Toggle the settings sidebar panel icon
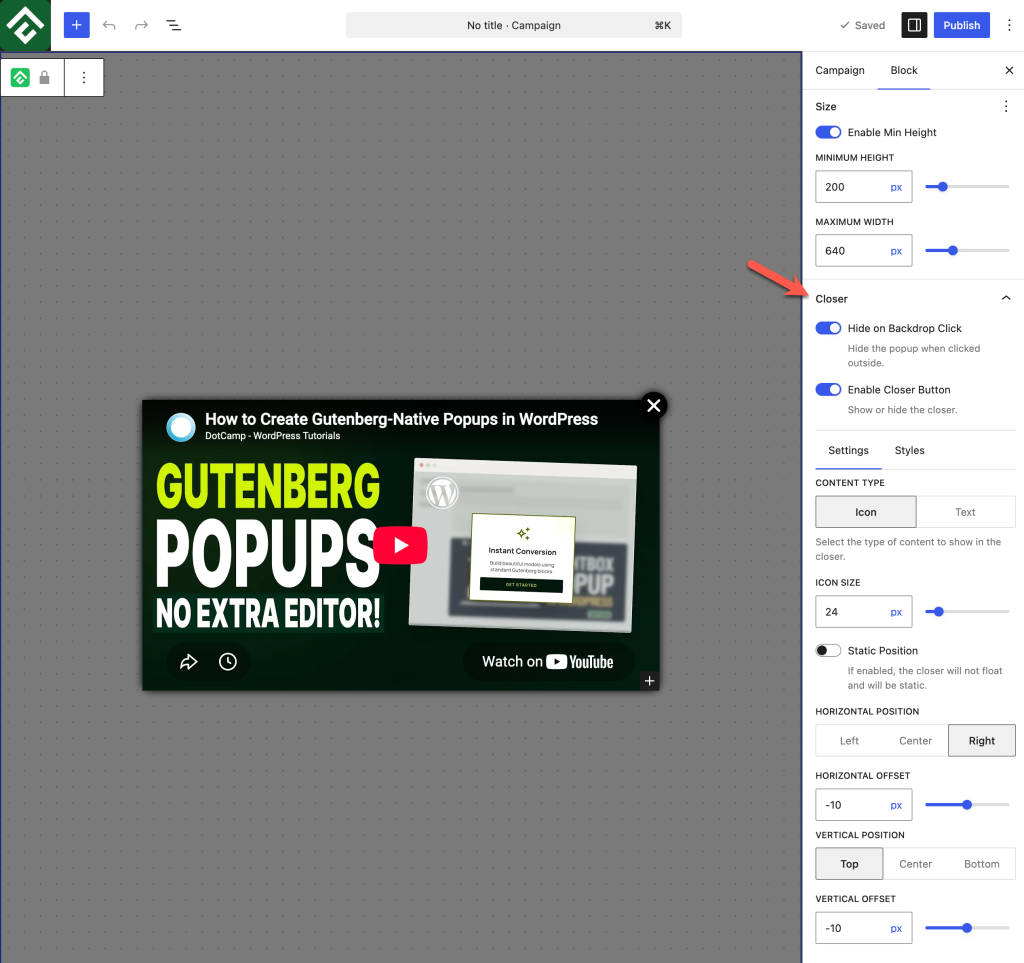This screenshot has width=1024, height=963. coord(914,25)
